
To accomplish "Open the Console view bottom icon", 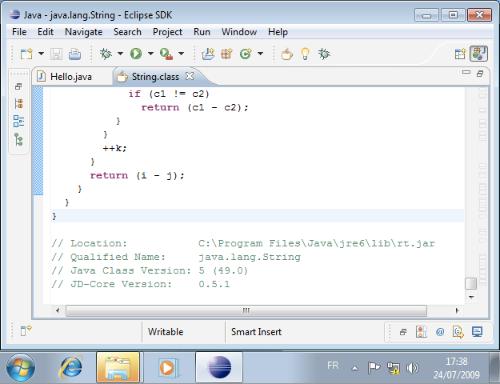I will pyautogui.click(x=477, y=332).
